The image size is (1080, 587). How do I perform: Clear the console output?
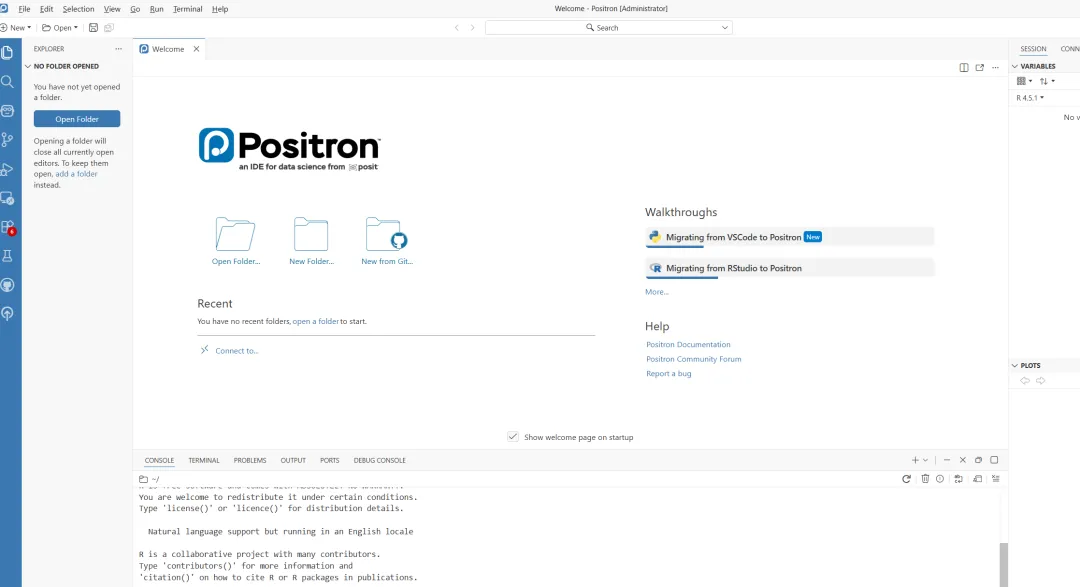[996, 479]
